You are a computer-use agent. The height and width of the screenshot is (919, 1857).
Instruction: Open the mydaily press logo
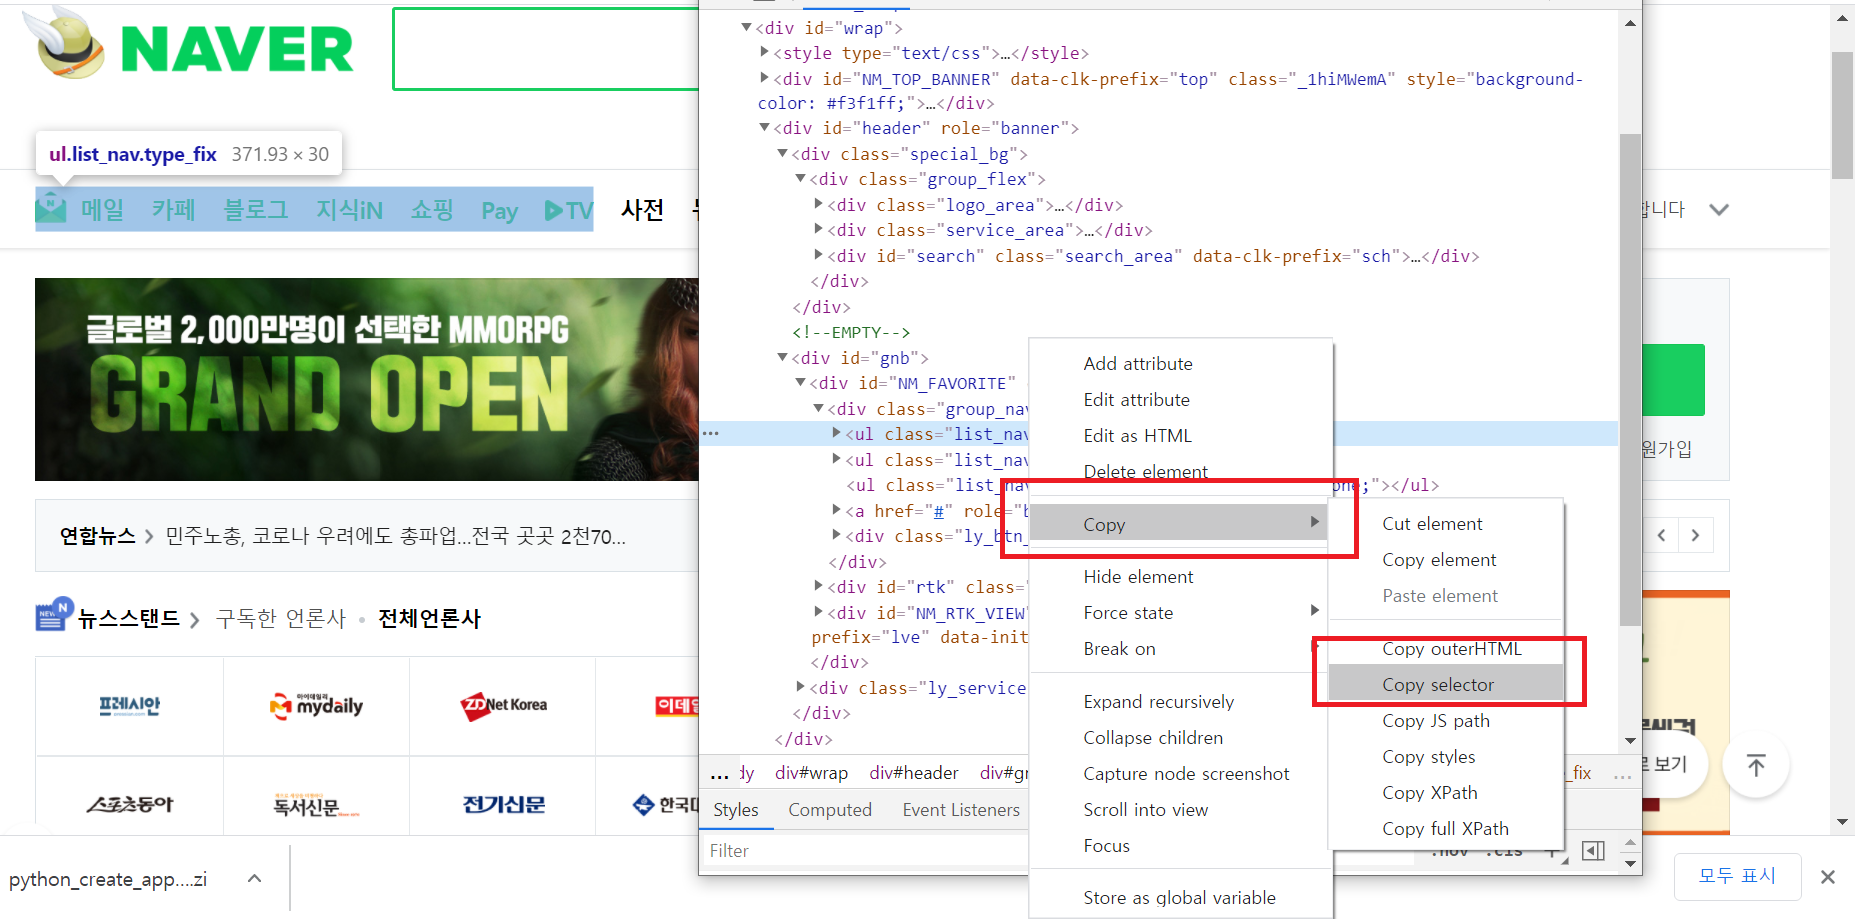pyautogui.click(x=316, y=705)
